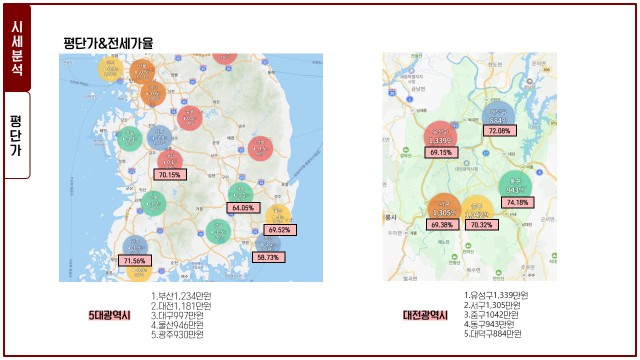
Task: Open the 시세분석 side tab
Action: click(x=17, y=48)
